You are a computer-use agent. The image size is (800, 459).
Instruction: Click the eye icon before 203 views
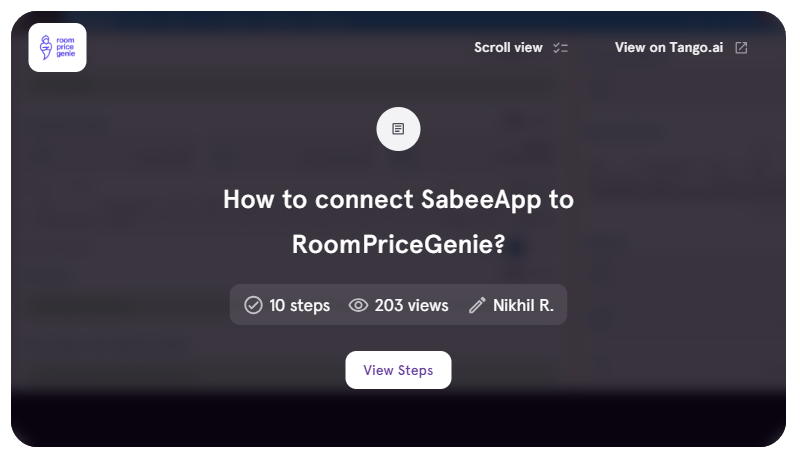(x=358, y=305)
